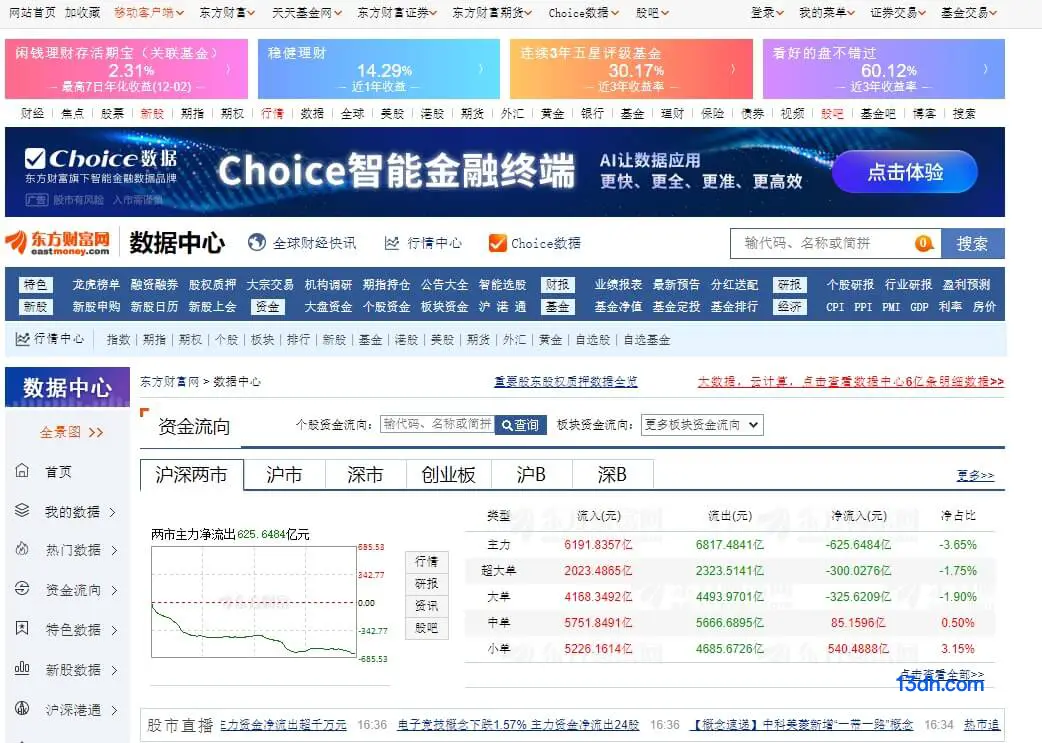Click the 基金排行 navigation link
Image resolution: width=1042 pixels, height=743 pixels.
click(x=734, y=306)
